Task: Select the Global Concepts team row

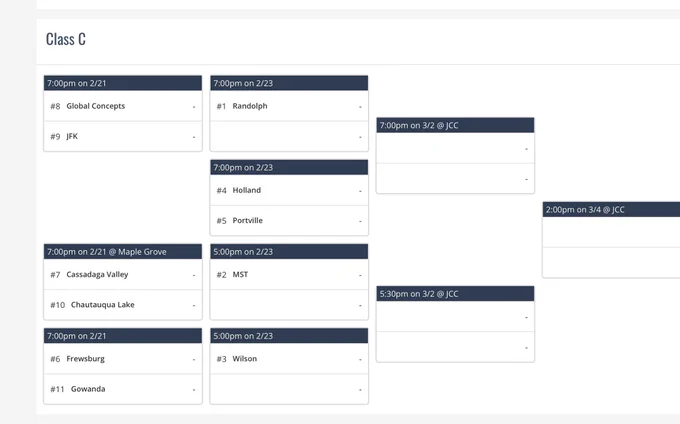Action: click(x=123, y=106)
